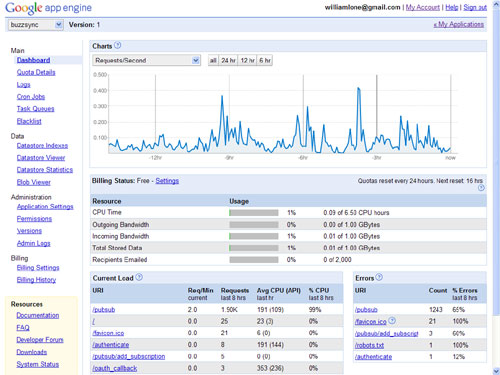Open Permissions page
The height and width of the screenshot is (375, 500).
coord(34,219)
